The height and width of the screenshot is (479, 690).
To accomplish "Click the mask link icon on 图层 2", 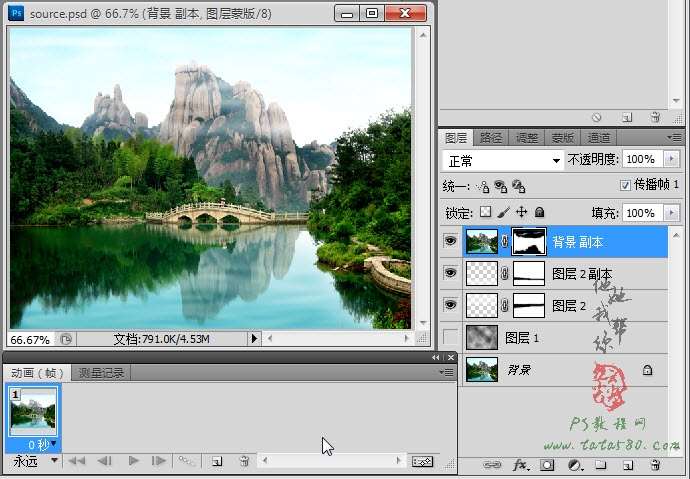I will [504, 306].
